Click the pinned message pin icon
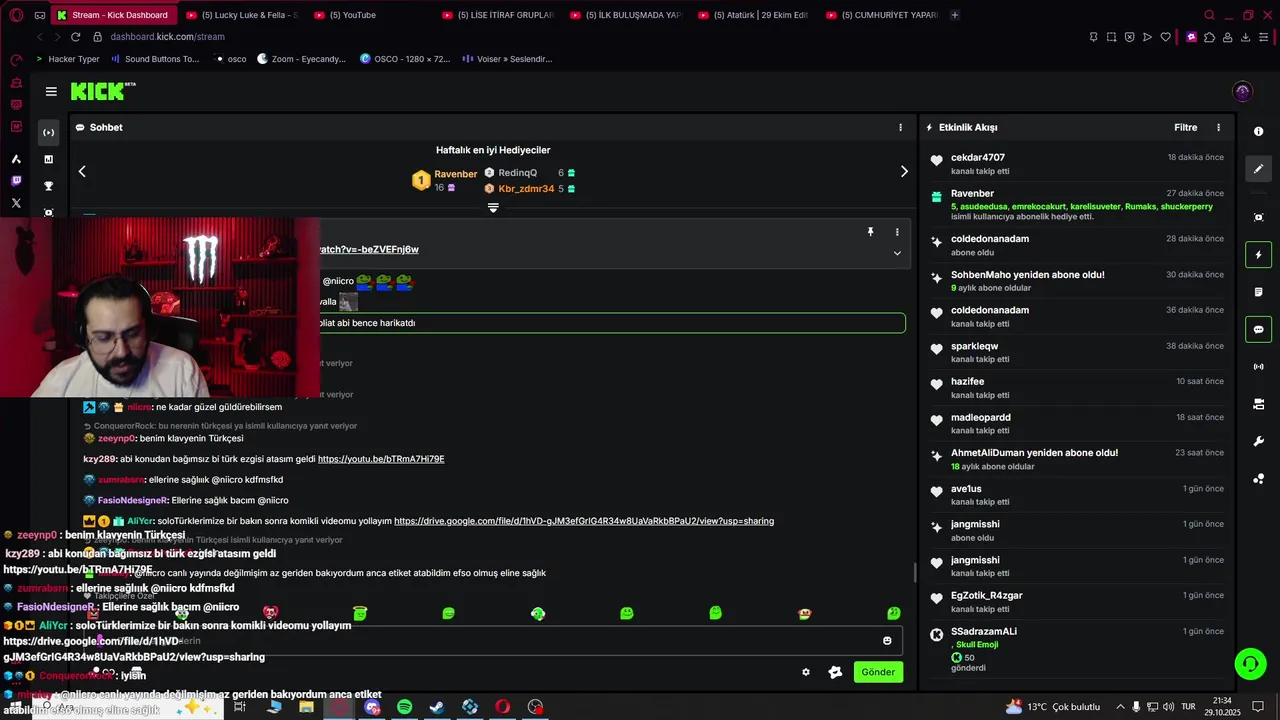The image size is (1280, 720). click(x=870, y=232)
